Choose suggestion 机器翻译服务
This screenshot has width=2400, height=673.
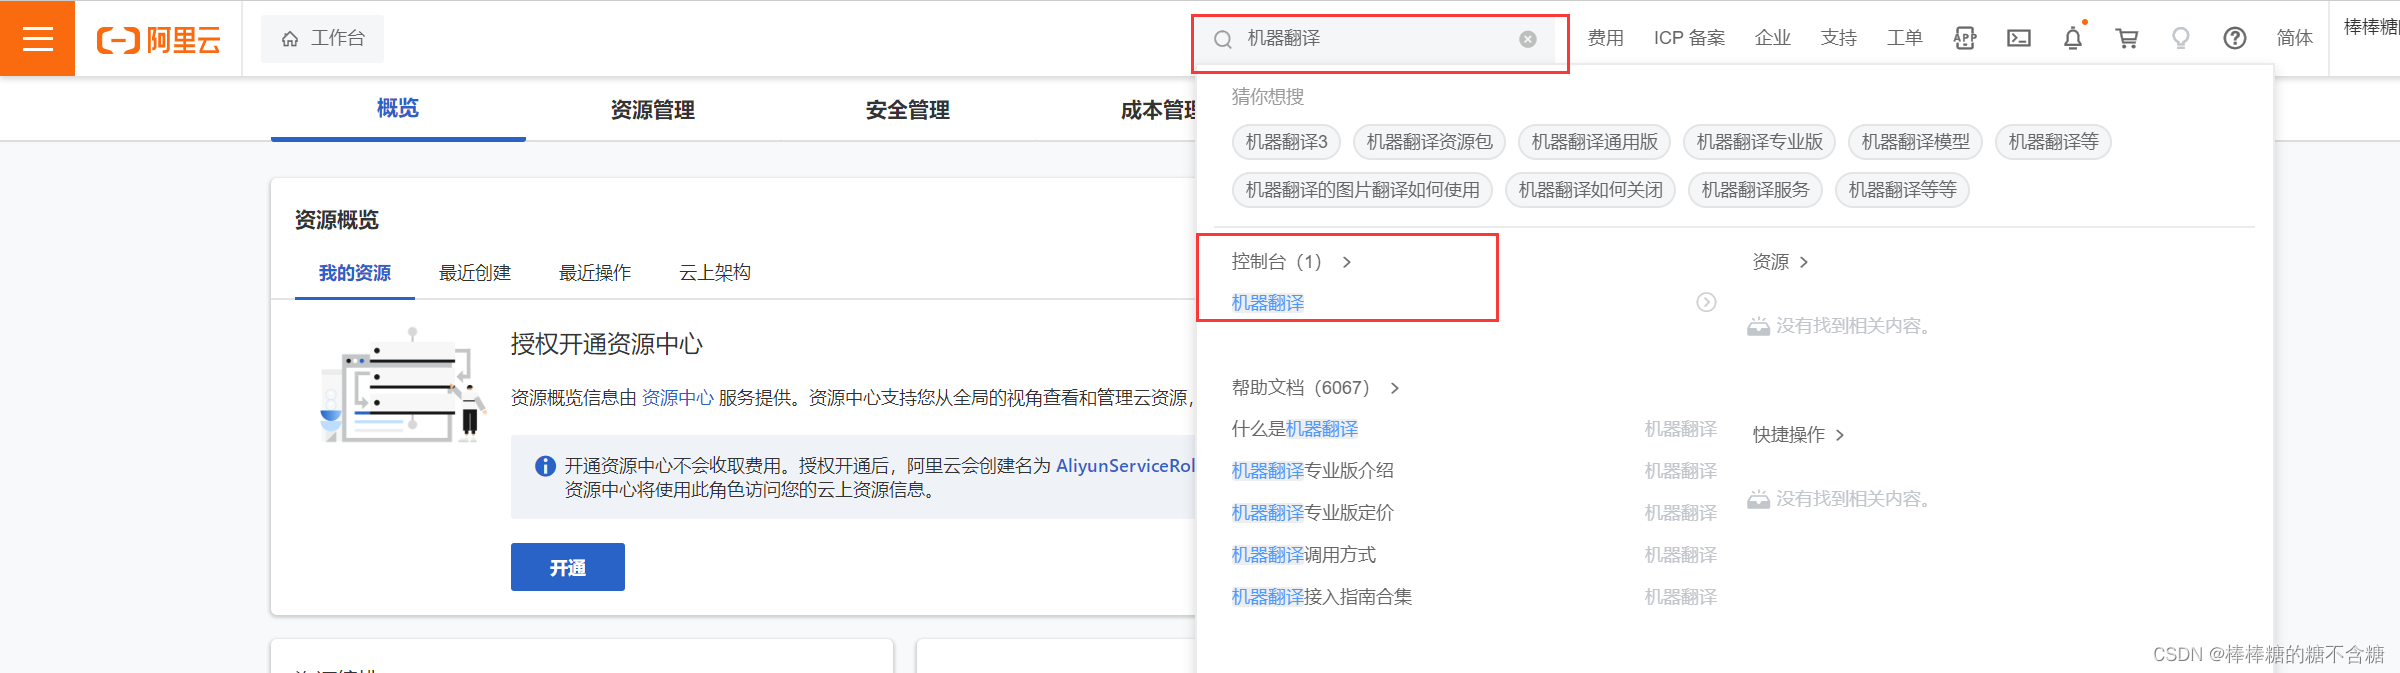click(x=1756, y=190)
